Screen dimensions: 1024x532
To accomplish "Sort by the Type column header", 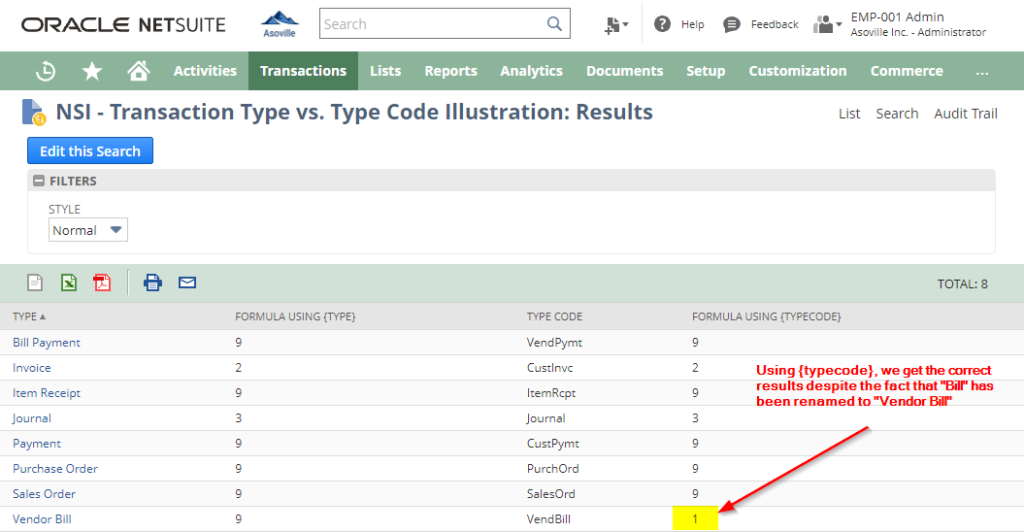I will click(29, 317).
